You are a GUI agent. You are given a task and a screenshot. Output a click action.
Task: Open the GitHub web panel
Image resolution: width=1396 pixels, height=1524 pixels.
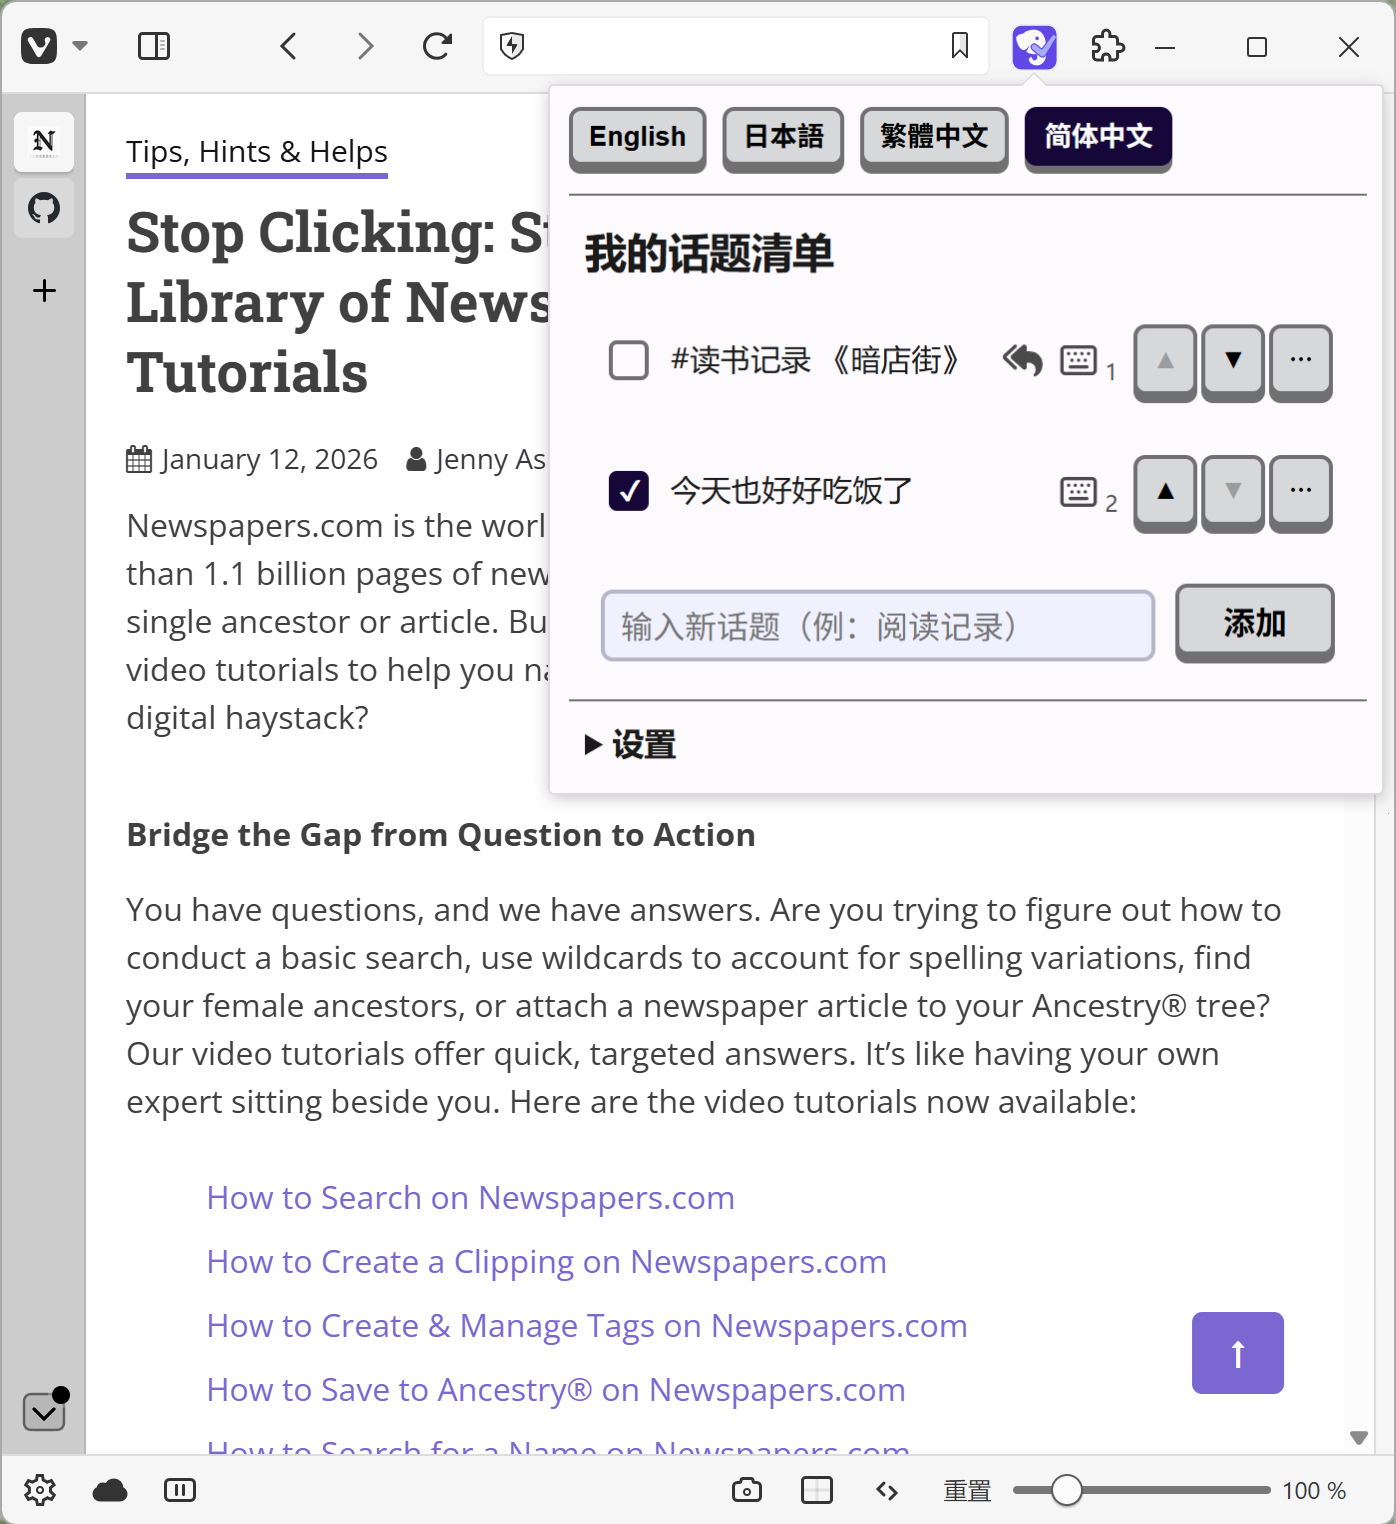[44, 209]
